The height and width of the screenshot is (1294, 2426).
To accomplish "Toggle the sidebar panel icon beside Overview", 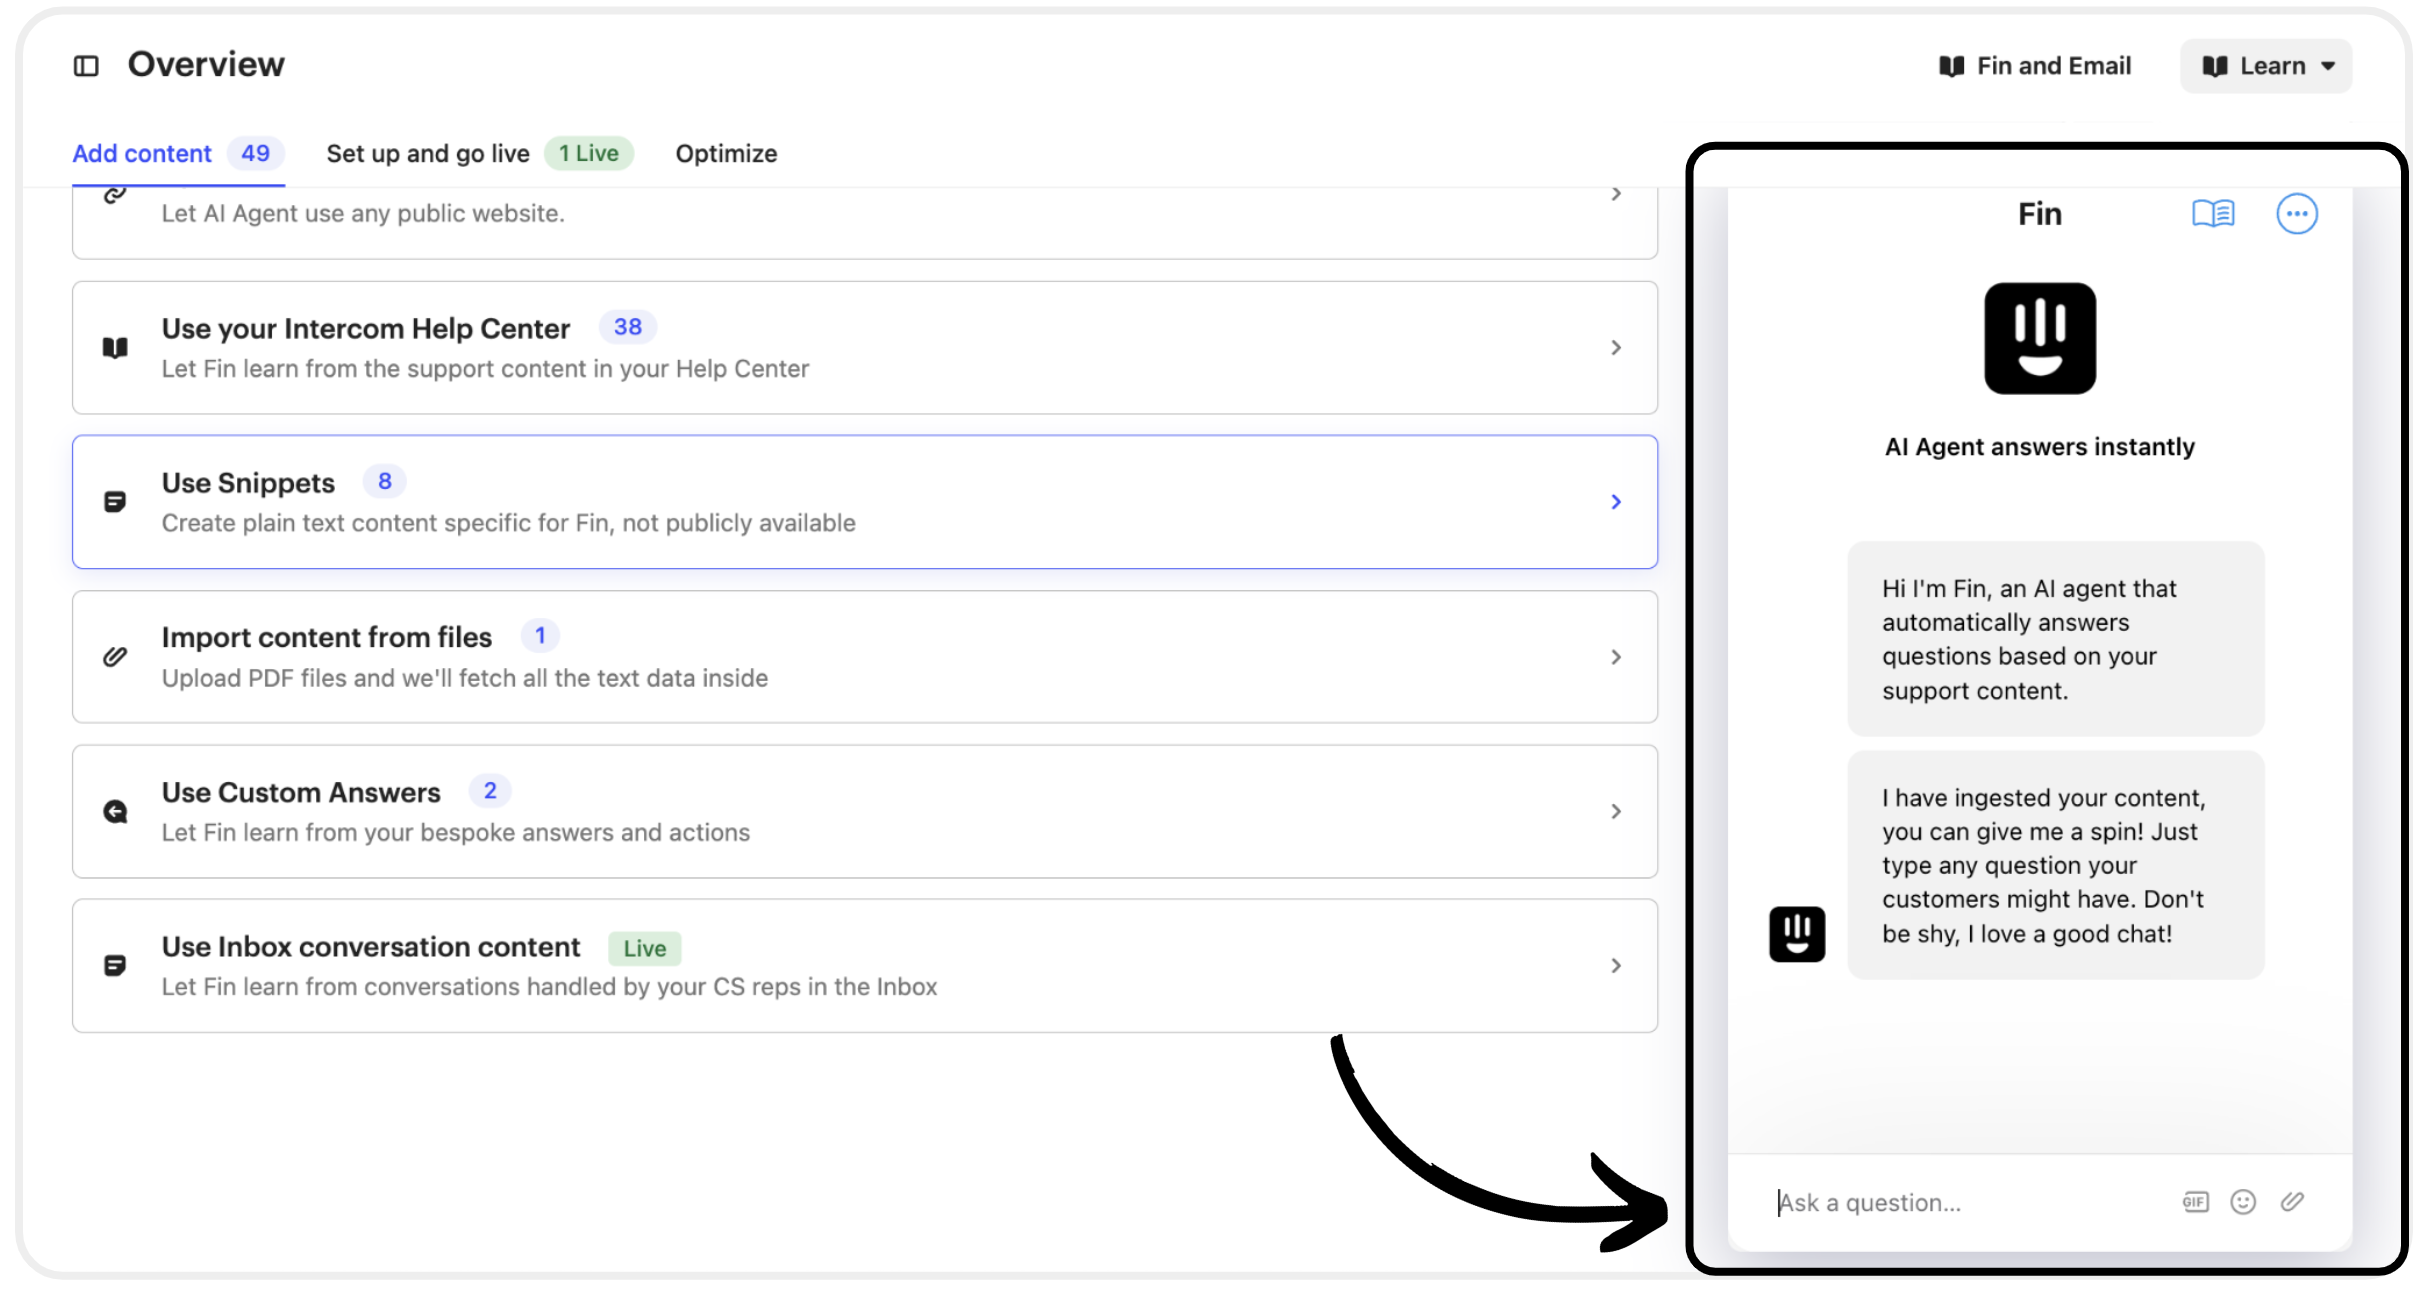I will pyautogui.click(x=86, y=66).
